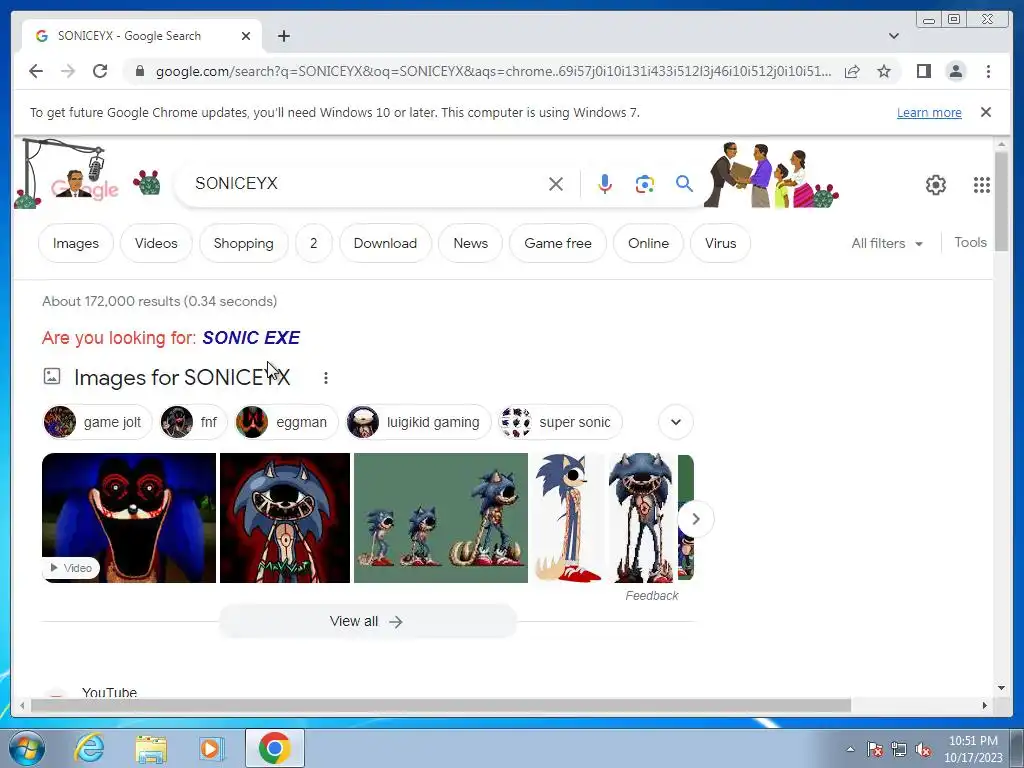
Task: Click the page's up scroll arrow
Action: click(1002, 144)
